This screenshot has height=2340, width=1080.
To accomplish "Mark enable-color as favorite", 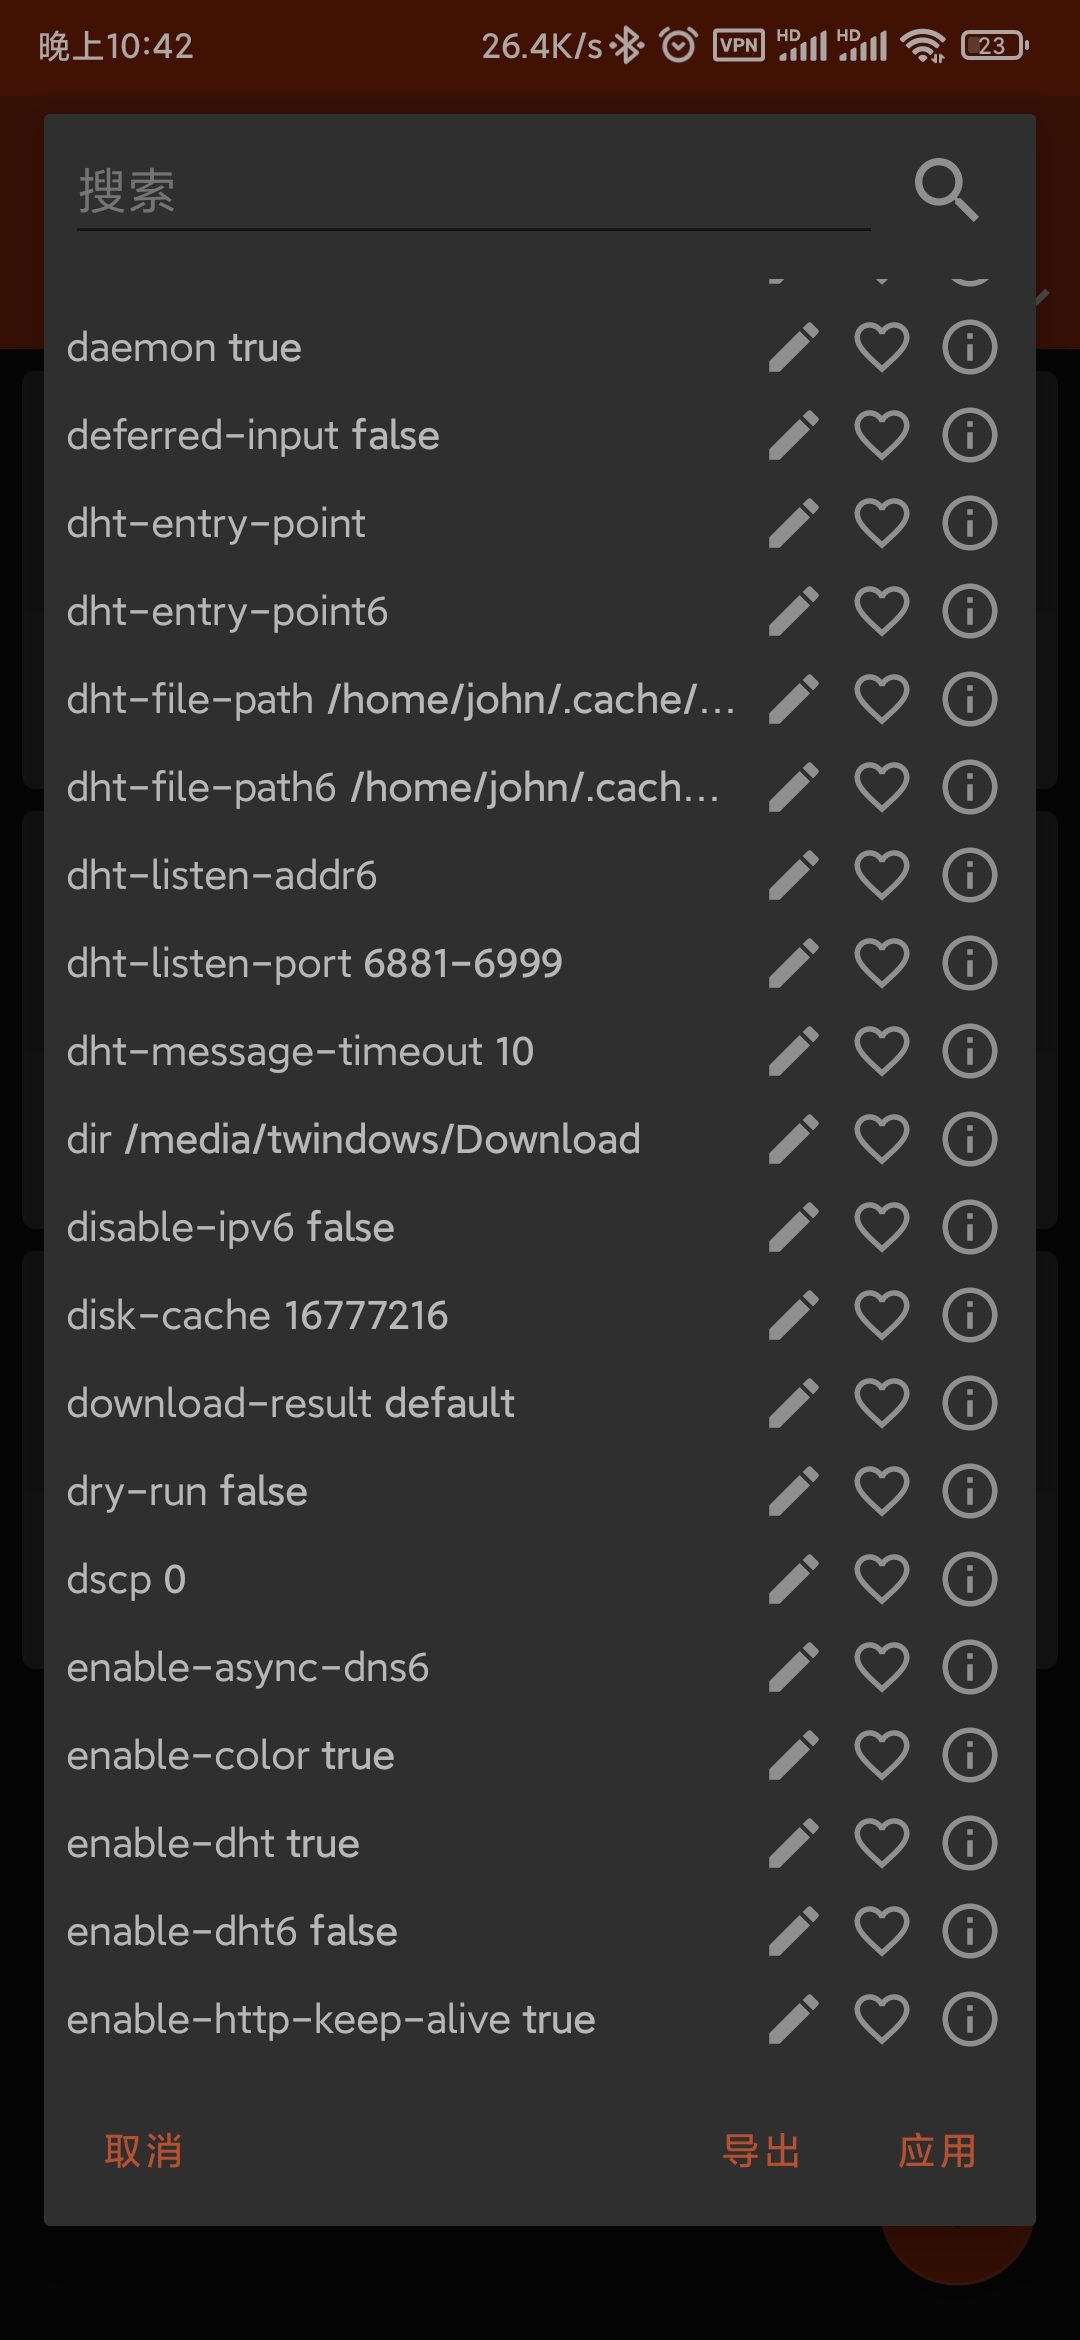I will tap(881, 1756).
